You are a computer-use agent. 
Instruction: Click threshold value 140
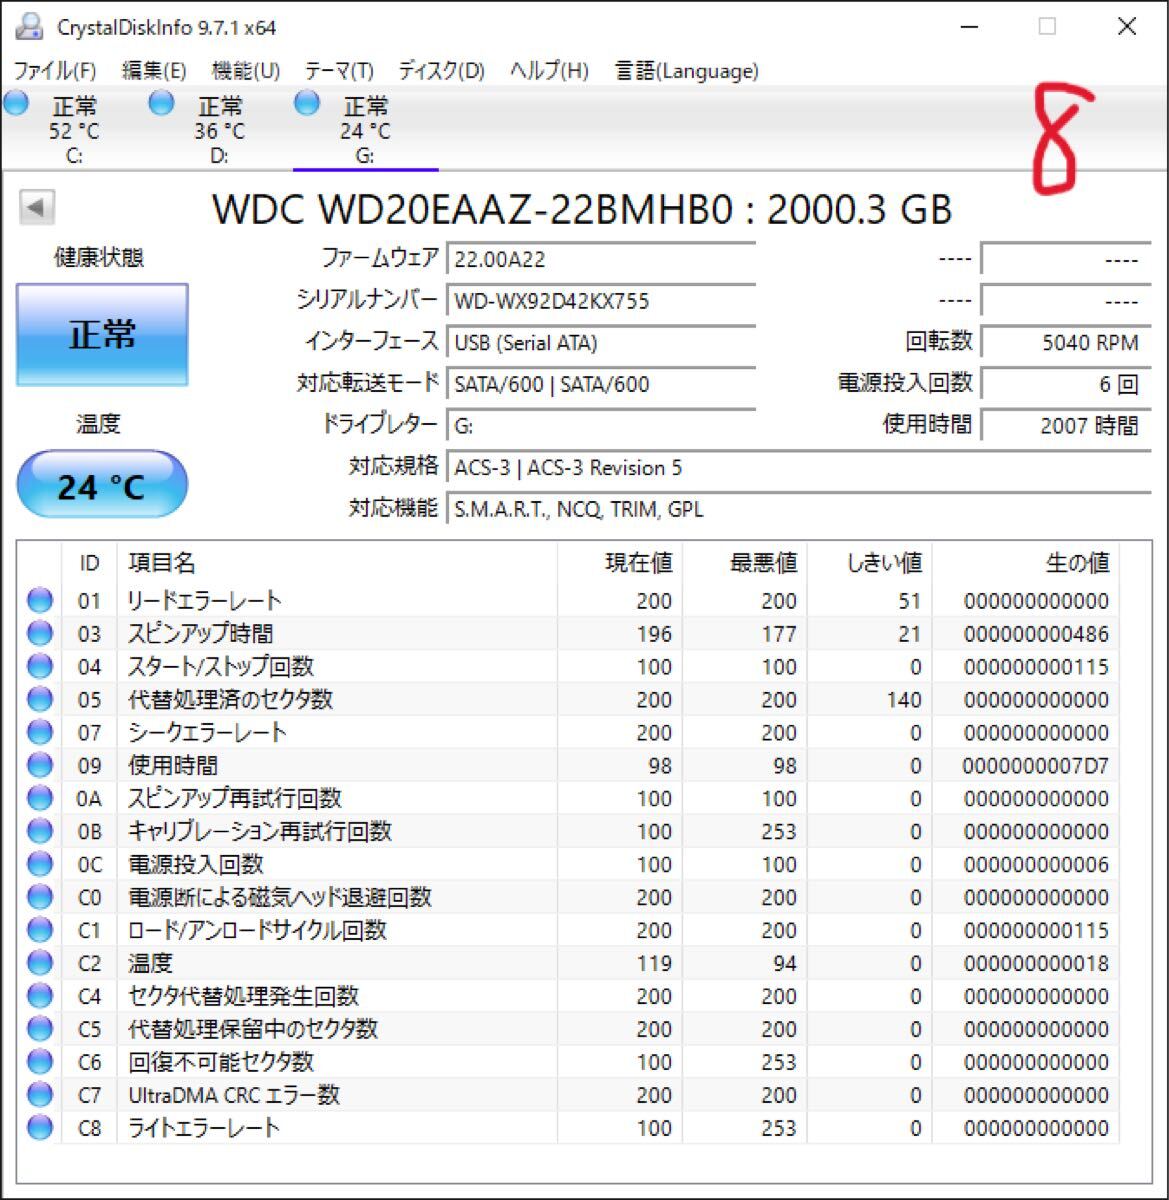coord(904,700)
